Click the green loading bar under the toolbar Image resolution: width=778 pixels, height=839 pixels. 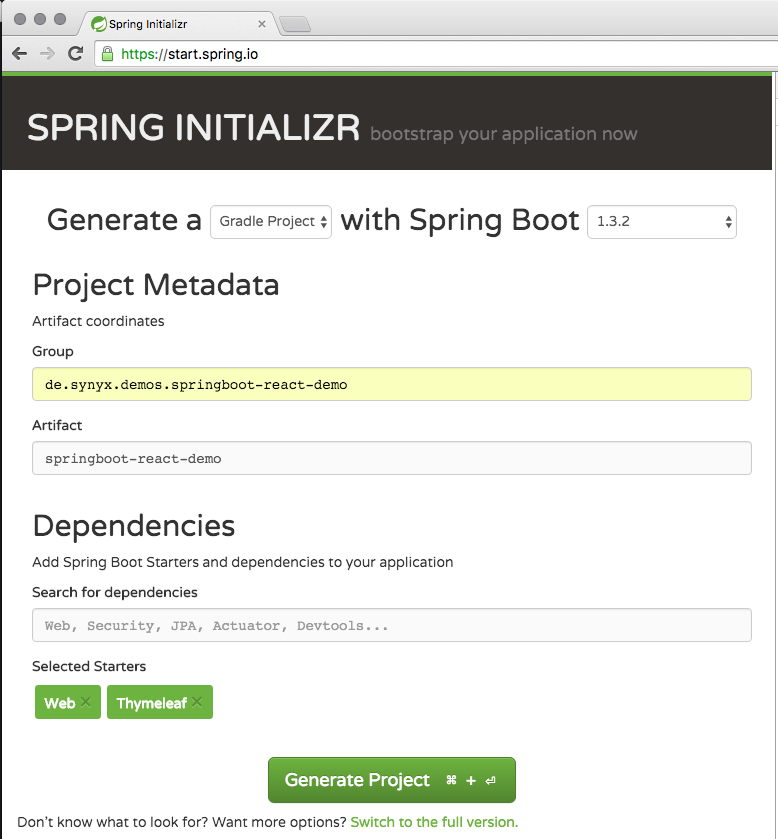coord(389,74)
